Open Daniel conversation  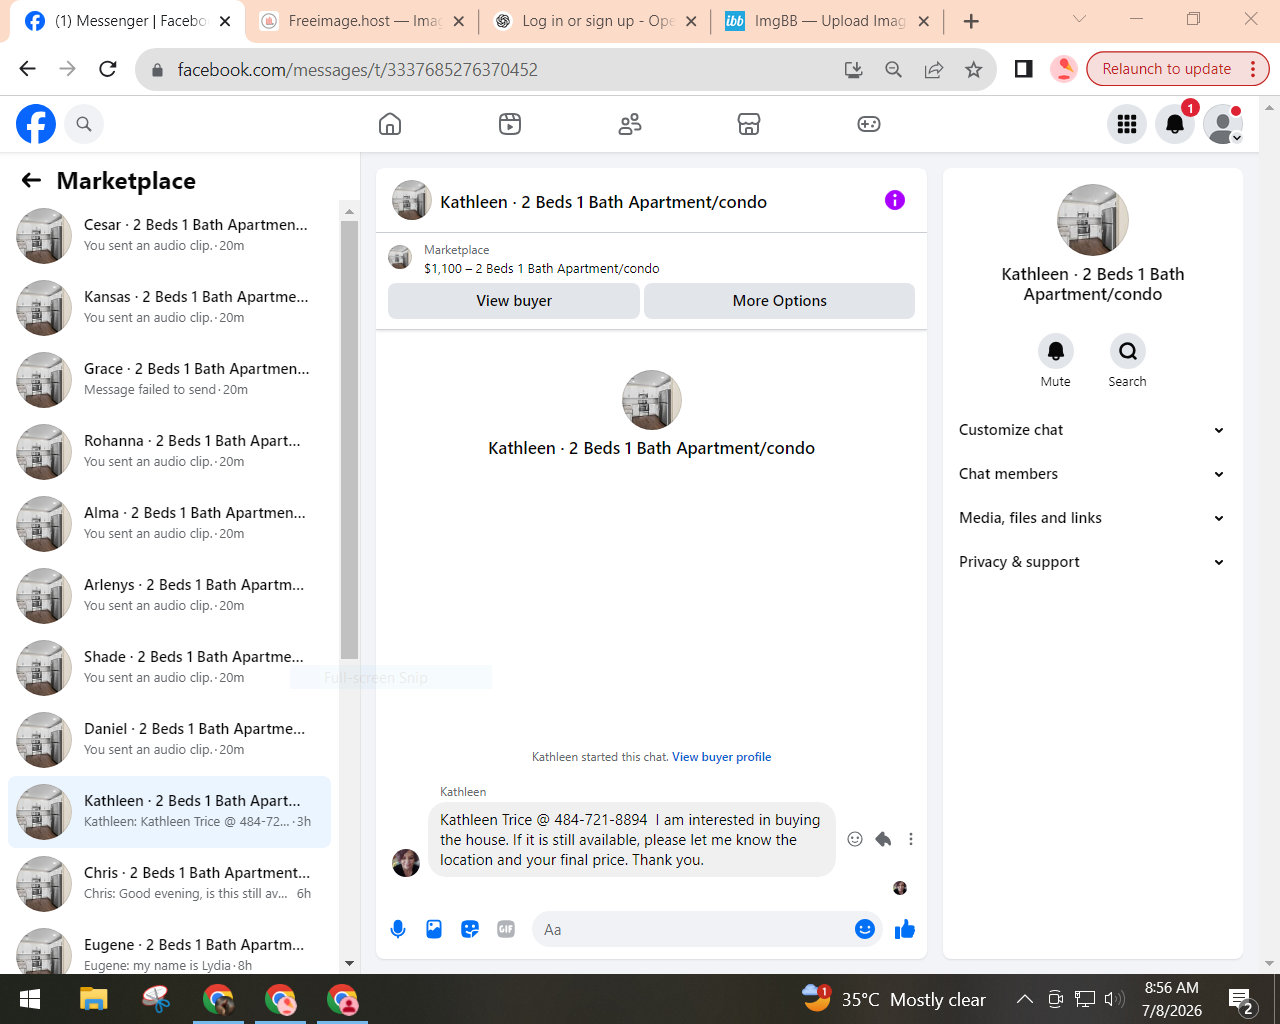[169, 740]
